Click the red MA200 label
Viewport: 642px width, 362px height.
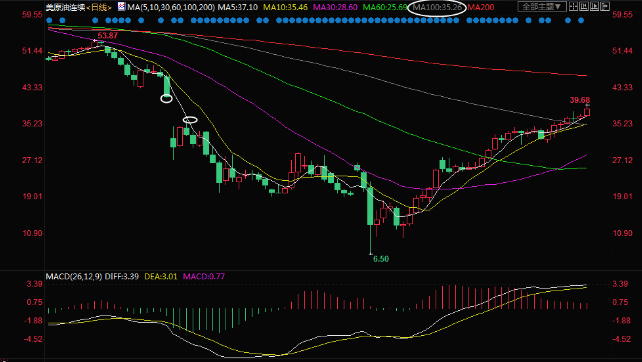tap(481, 7)
